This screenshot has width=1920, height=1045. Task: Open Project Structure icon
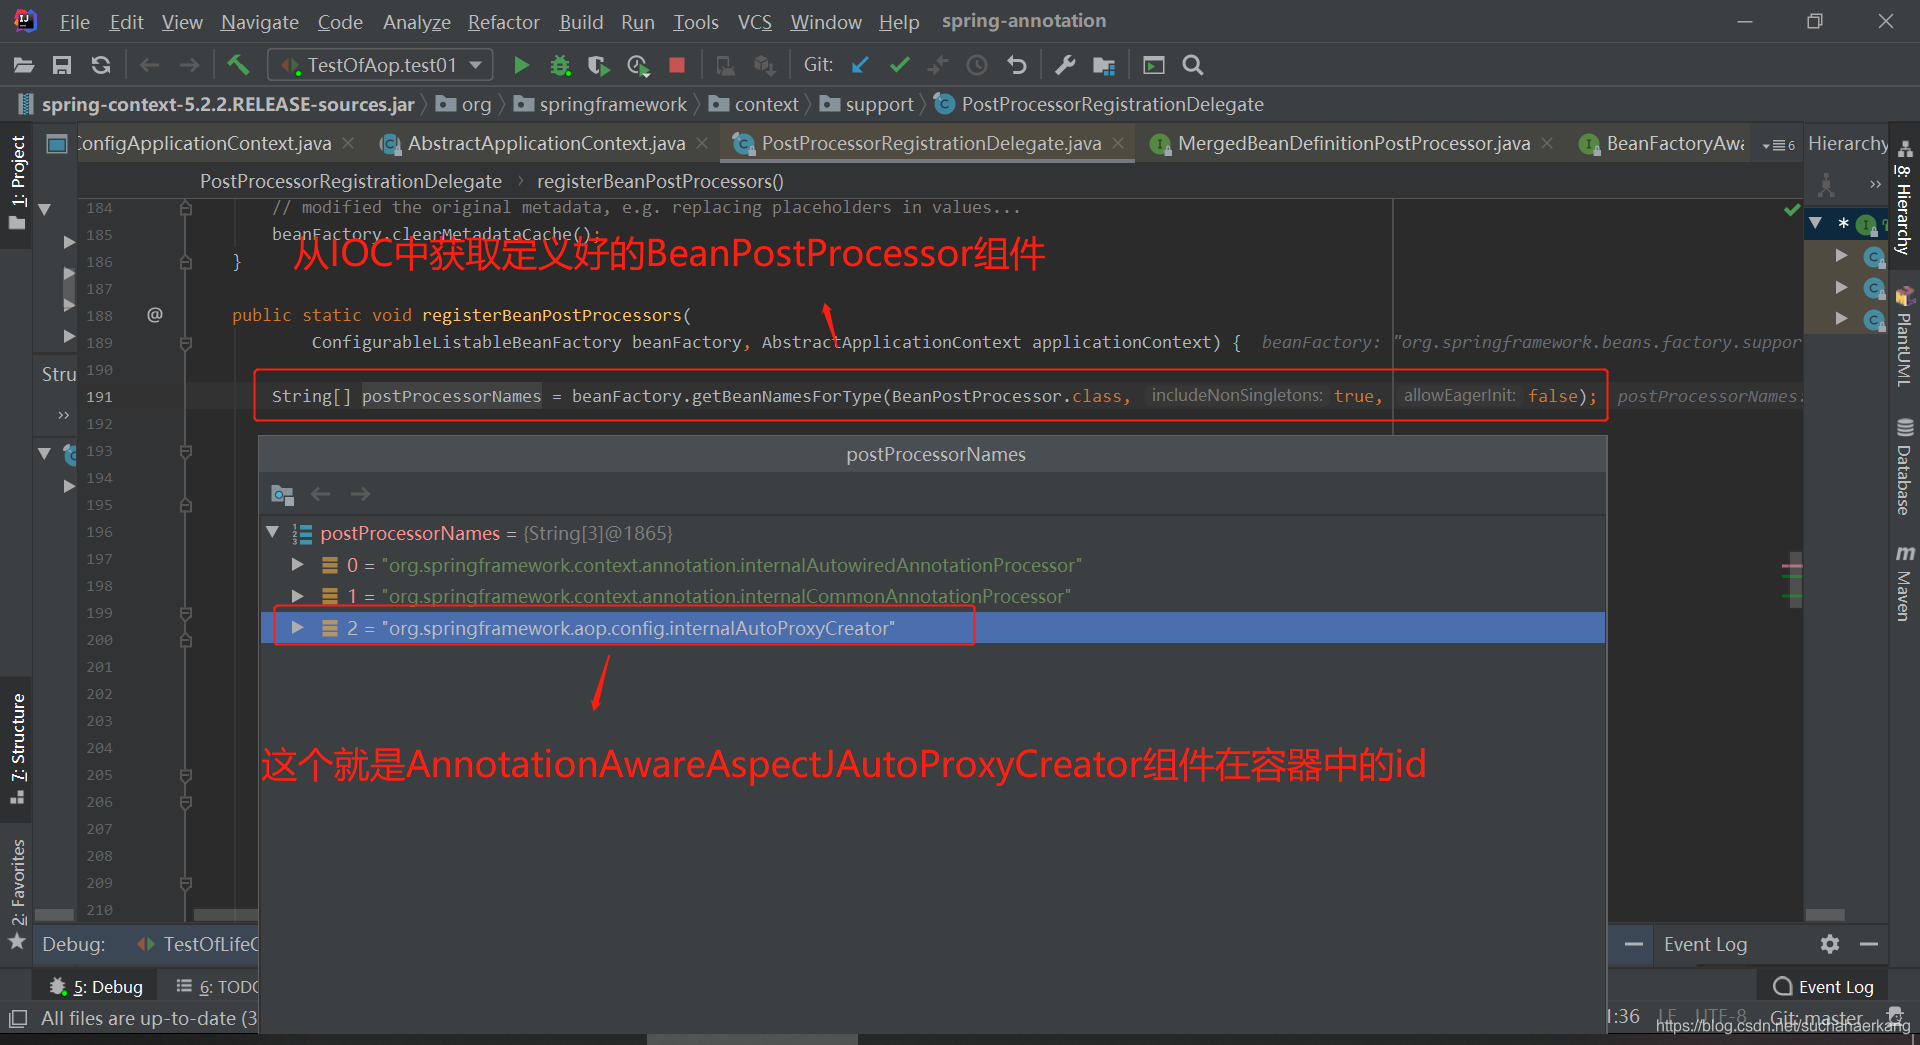(1104, 65)
